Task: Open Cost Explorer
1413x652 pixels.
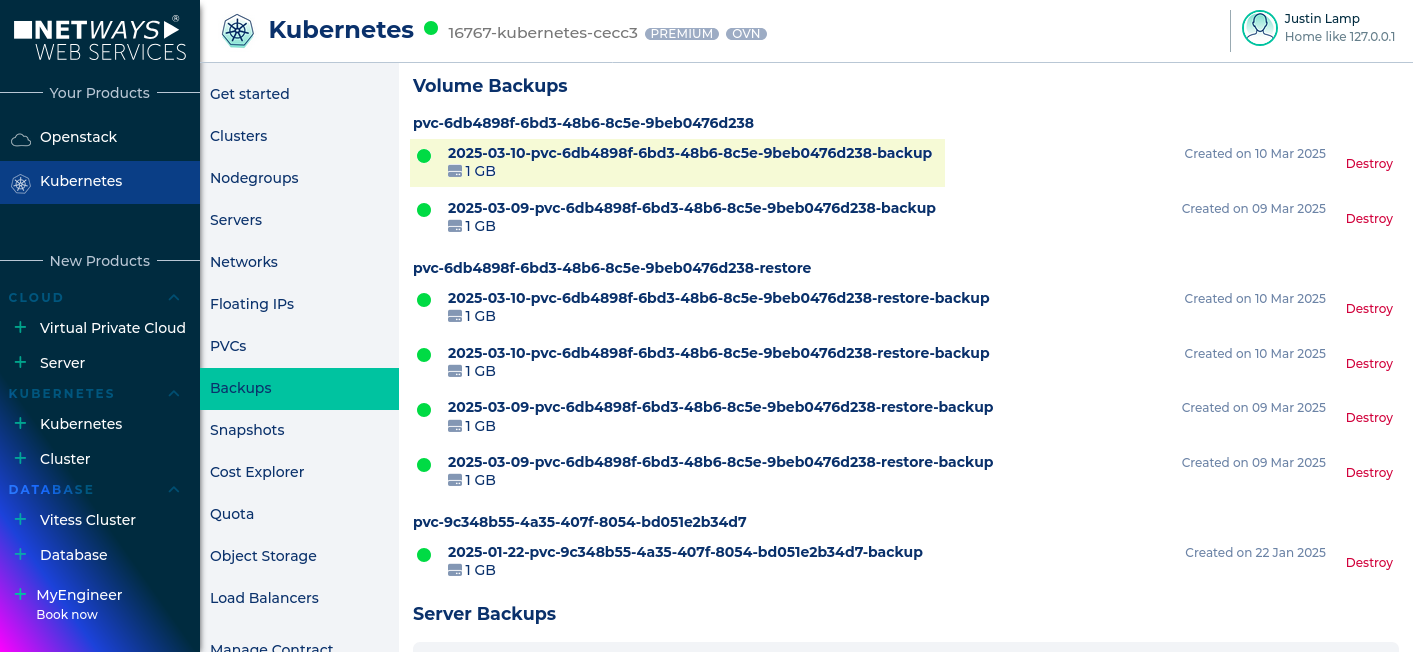Action: tap(299, 472)
